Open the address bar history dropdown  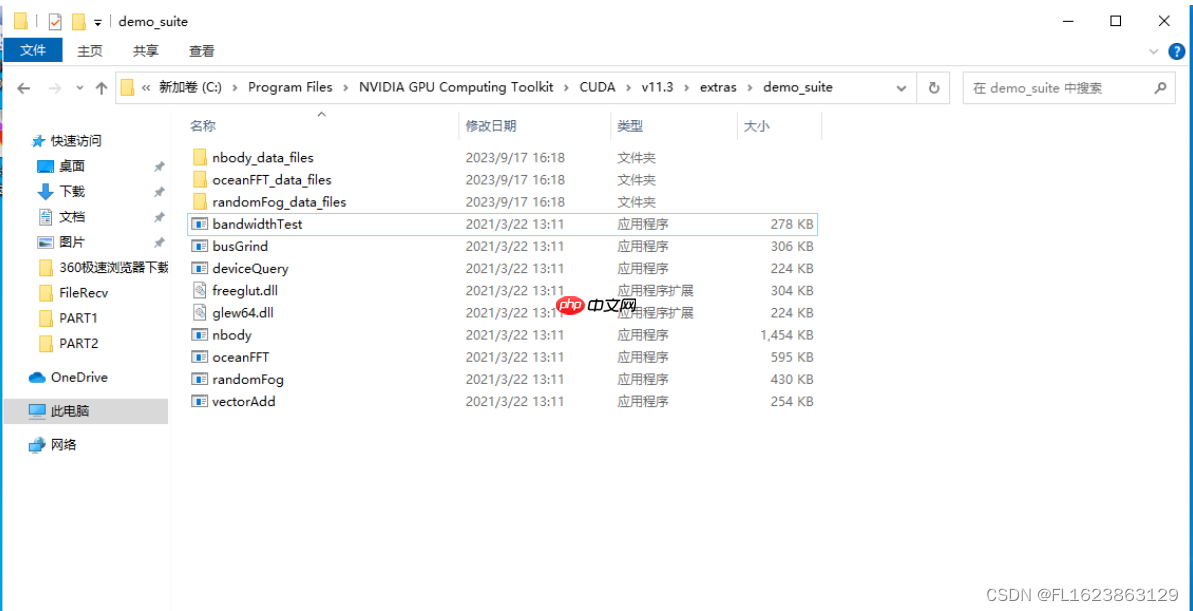click(x=901, y=88)
